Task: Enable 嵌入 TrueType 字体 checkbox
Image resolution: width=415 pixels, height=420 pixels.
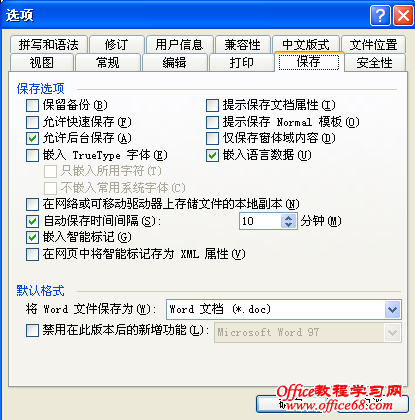Action: [x=32, y=155]
